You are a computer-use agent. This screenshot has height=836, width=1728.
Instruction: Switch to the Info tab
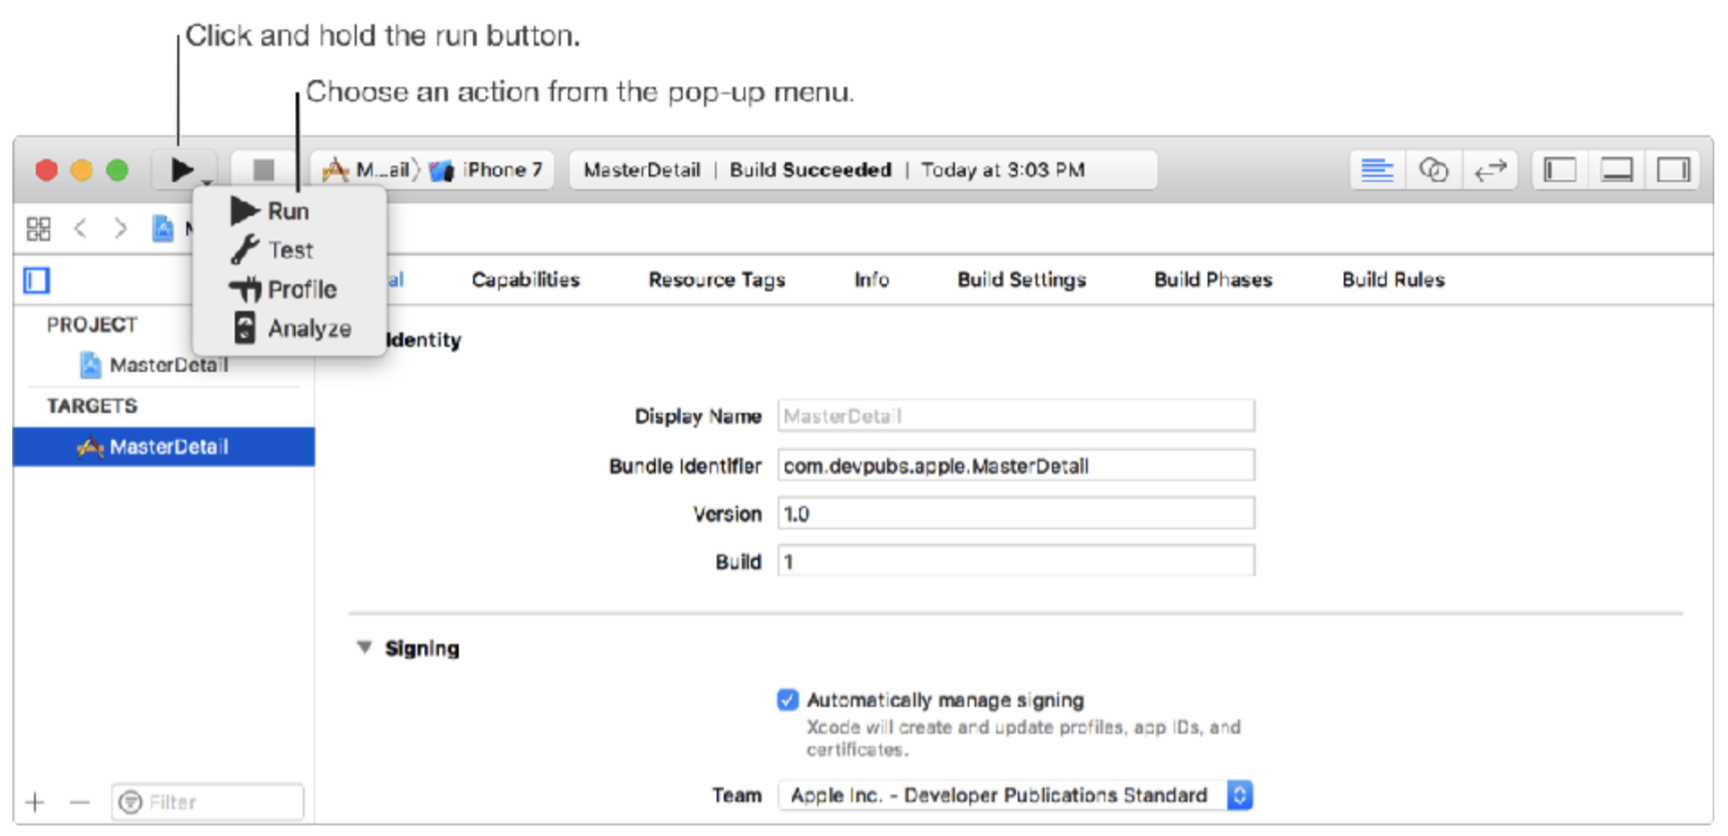coord(871,280)
